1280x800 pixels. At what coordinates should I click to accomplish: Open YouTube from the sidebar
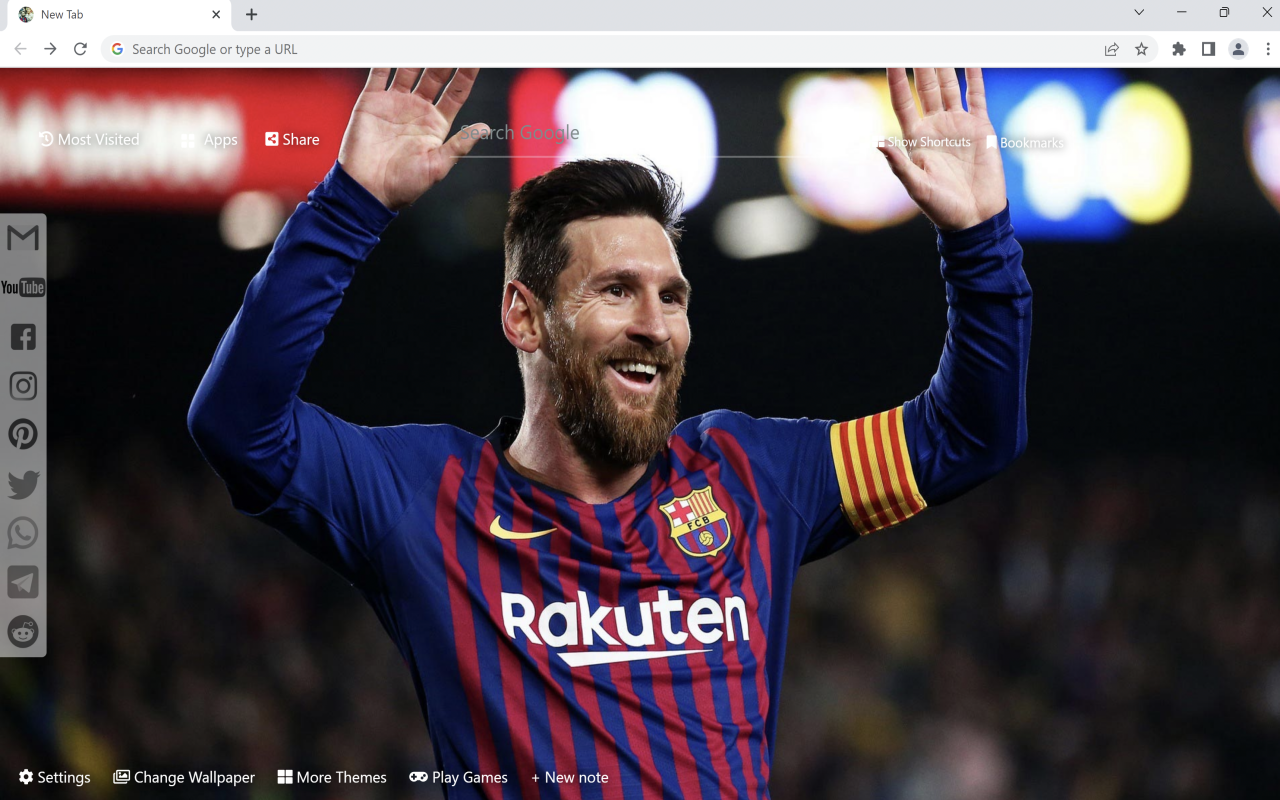(23, 288)
